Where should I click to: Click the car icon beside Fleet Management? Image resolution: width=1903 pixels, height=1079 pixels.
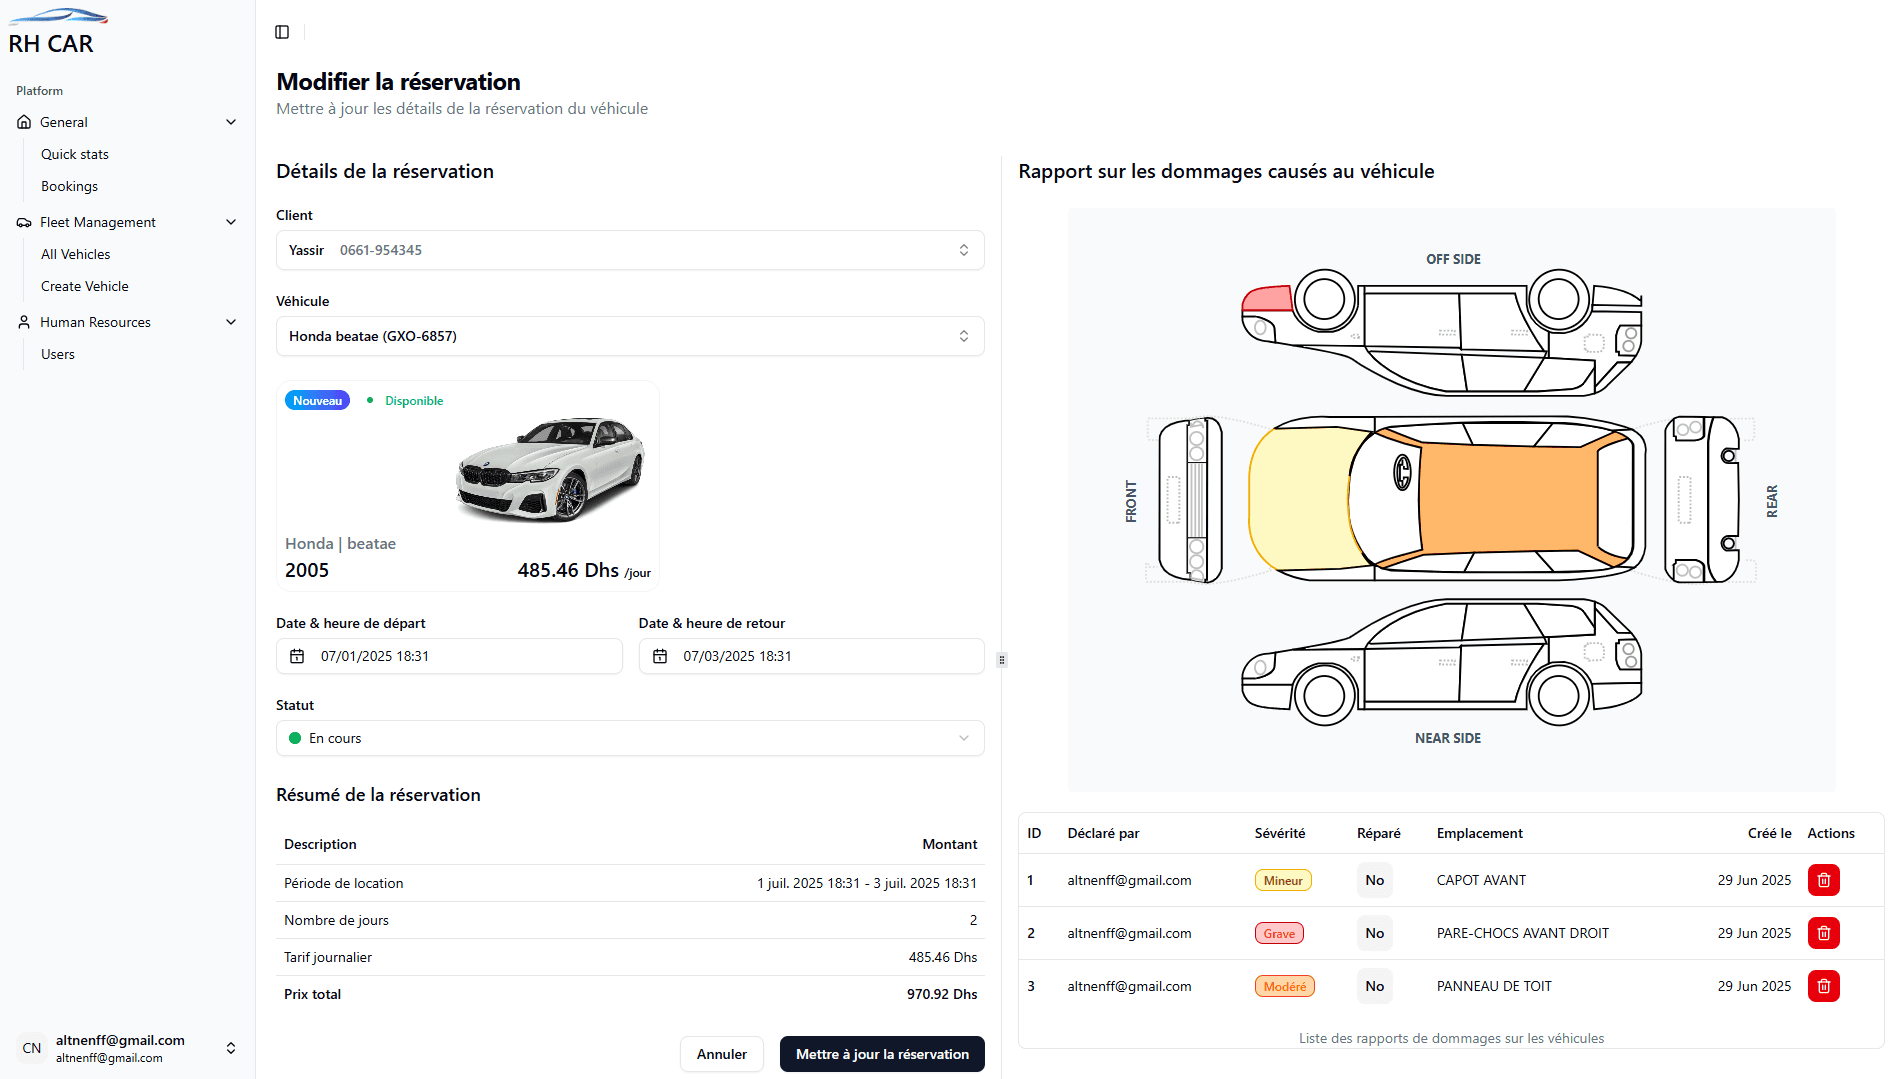(x=23, y=221)
